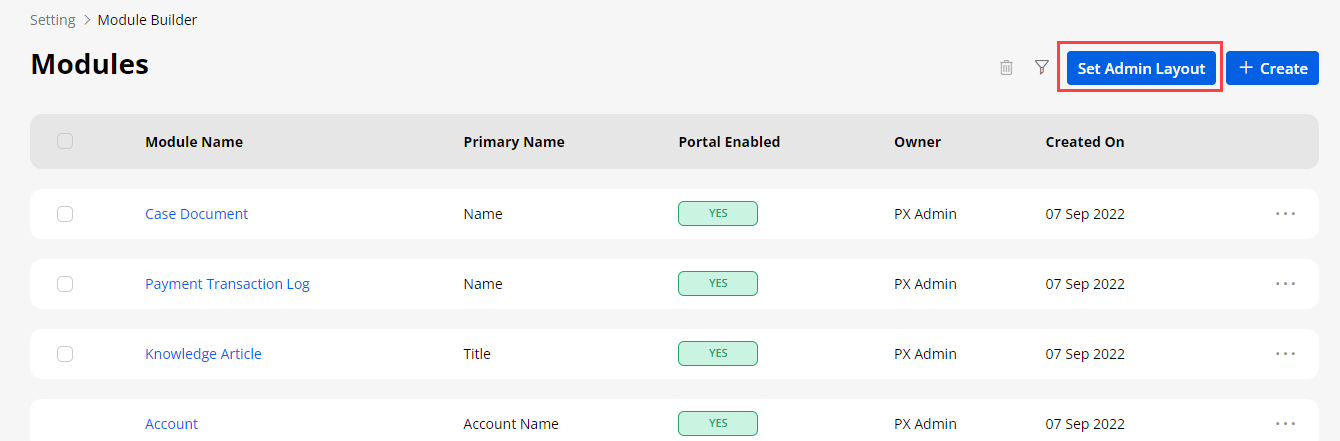Select the Payment Transaction Log checkbox
1340x441 pixels.
(x=65, y=284)
